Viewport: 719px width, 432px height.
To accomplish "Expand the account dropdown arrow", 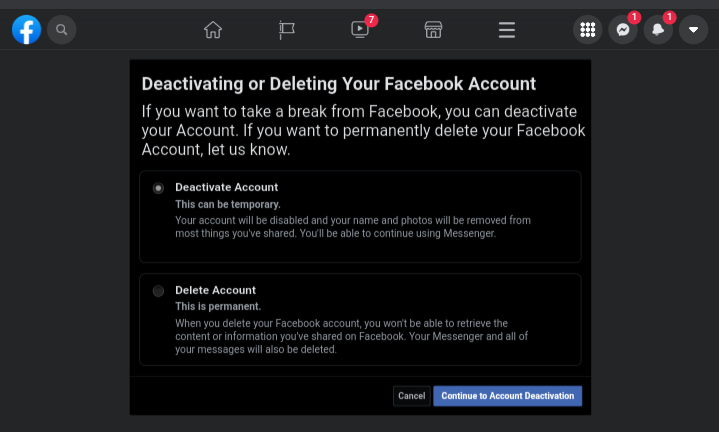I will point(693,30).
